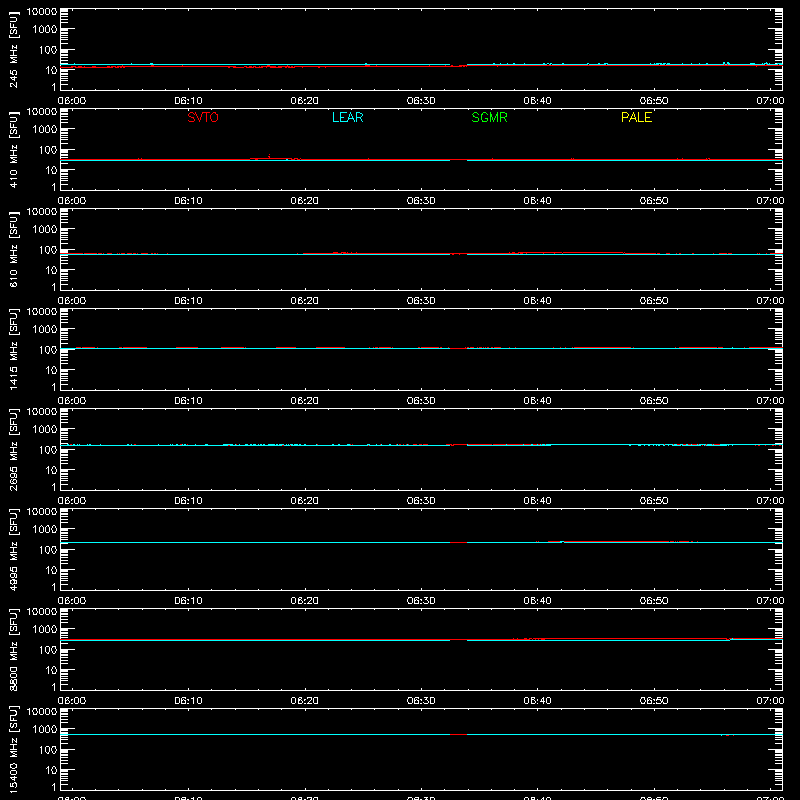Click 06:30 time label under 2695 MHz plot

coord(421,501)
